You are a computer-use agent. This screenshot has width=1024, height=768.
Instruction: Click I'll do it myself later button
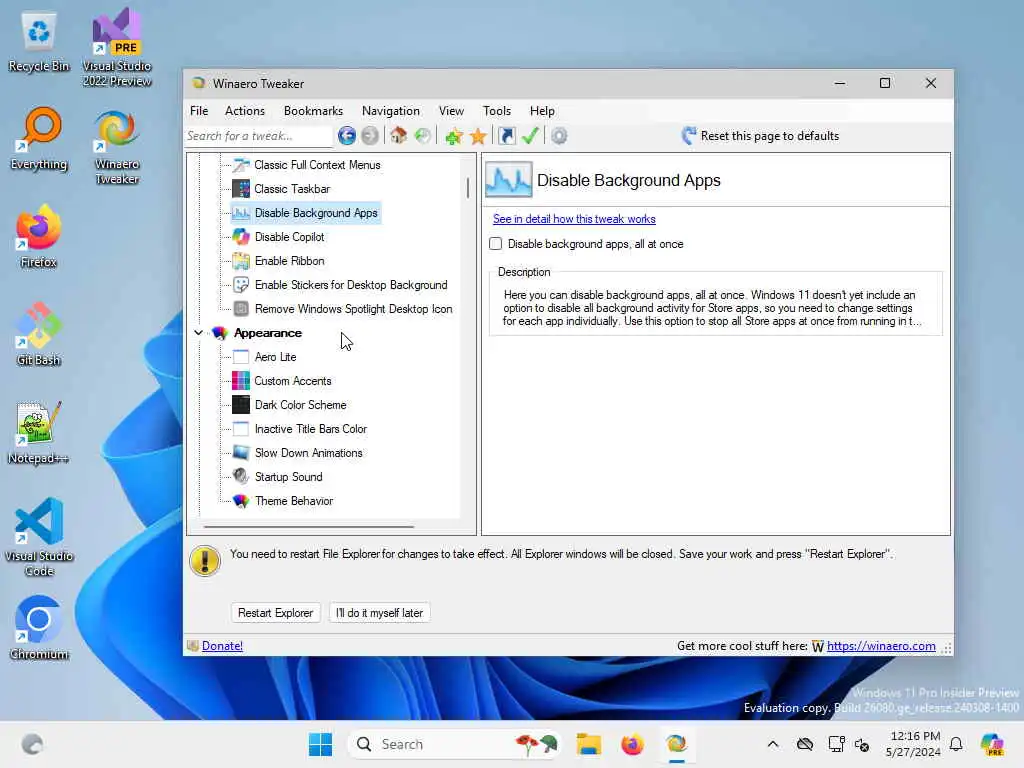click(x=379, y=613)
